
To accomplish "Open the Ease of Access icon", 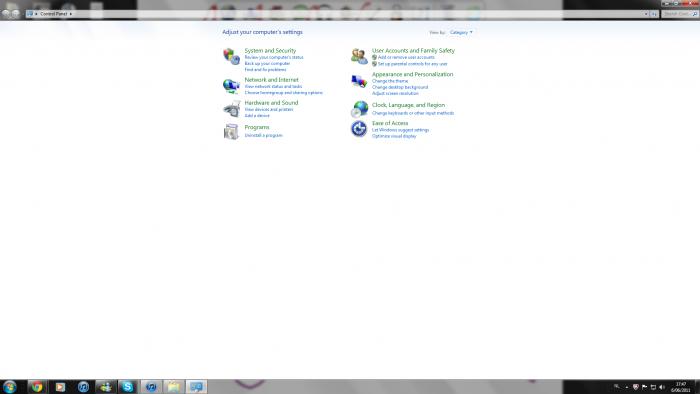I will (359, 129).
